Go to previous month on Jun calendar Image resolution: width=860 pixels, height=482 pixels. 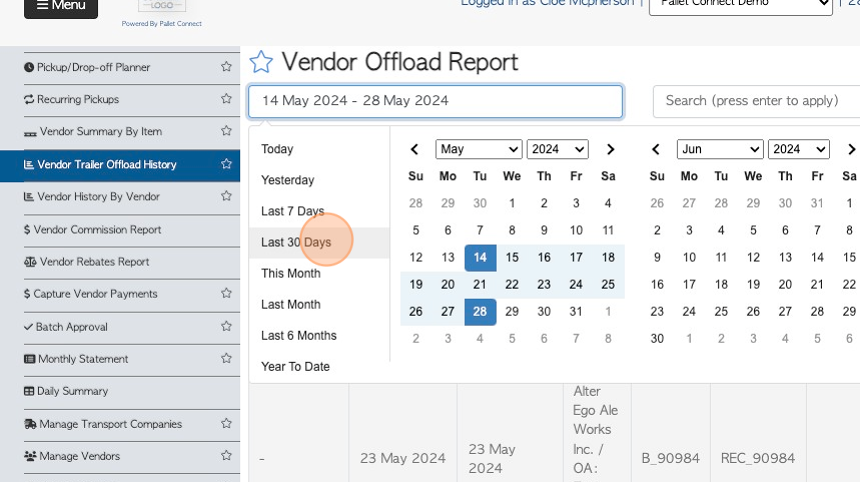pyautogui.click(x=655, y=149)
